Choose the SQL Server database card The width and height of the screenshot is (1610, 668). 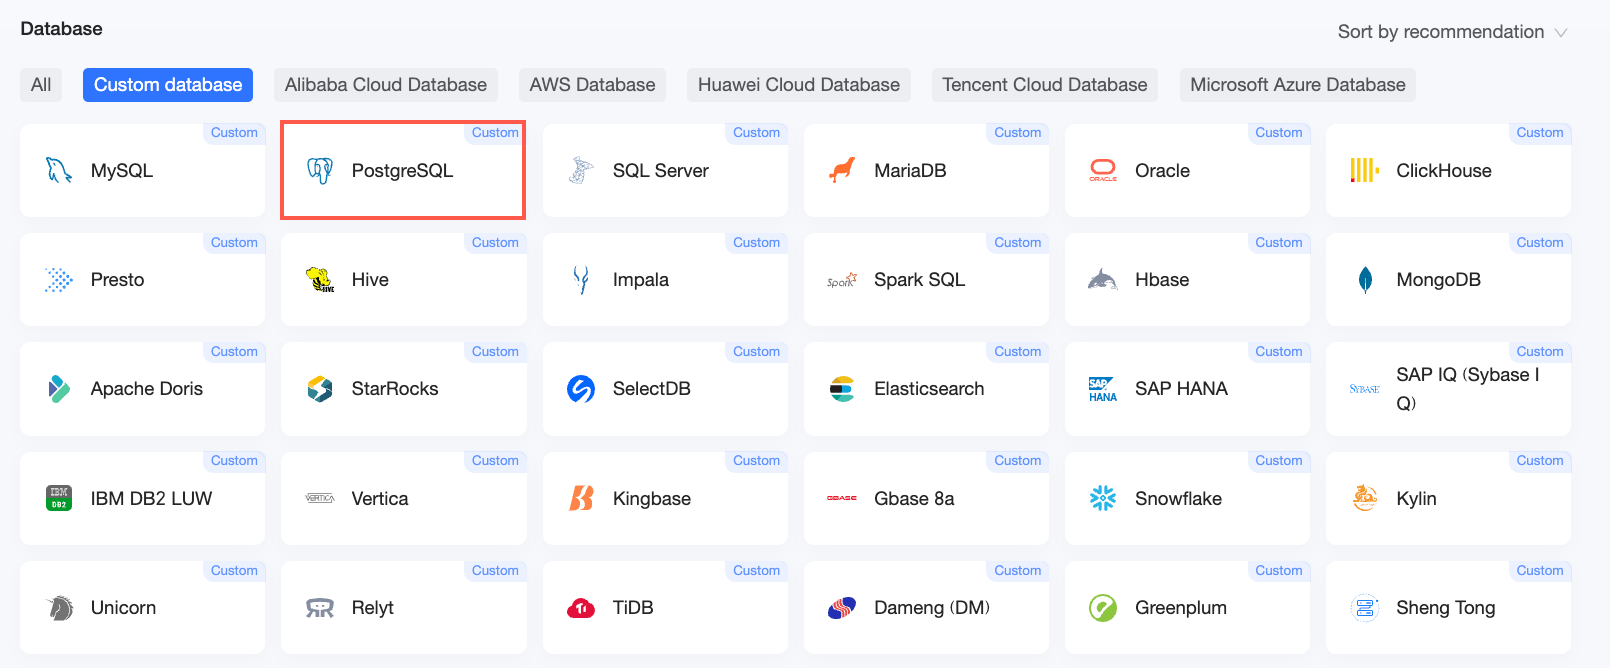(x=665, y=170)
